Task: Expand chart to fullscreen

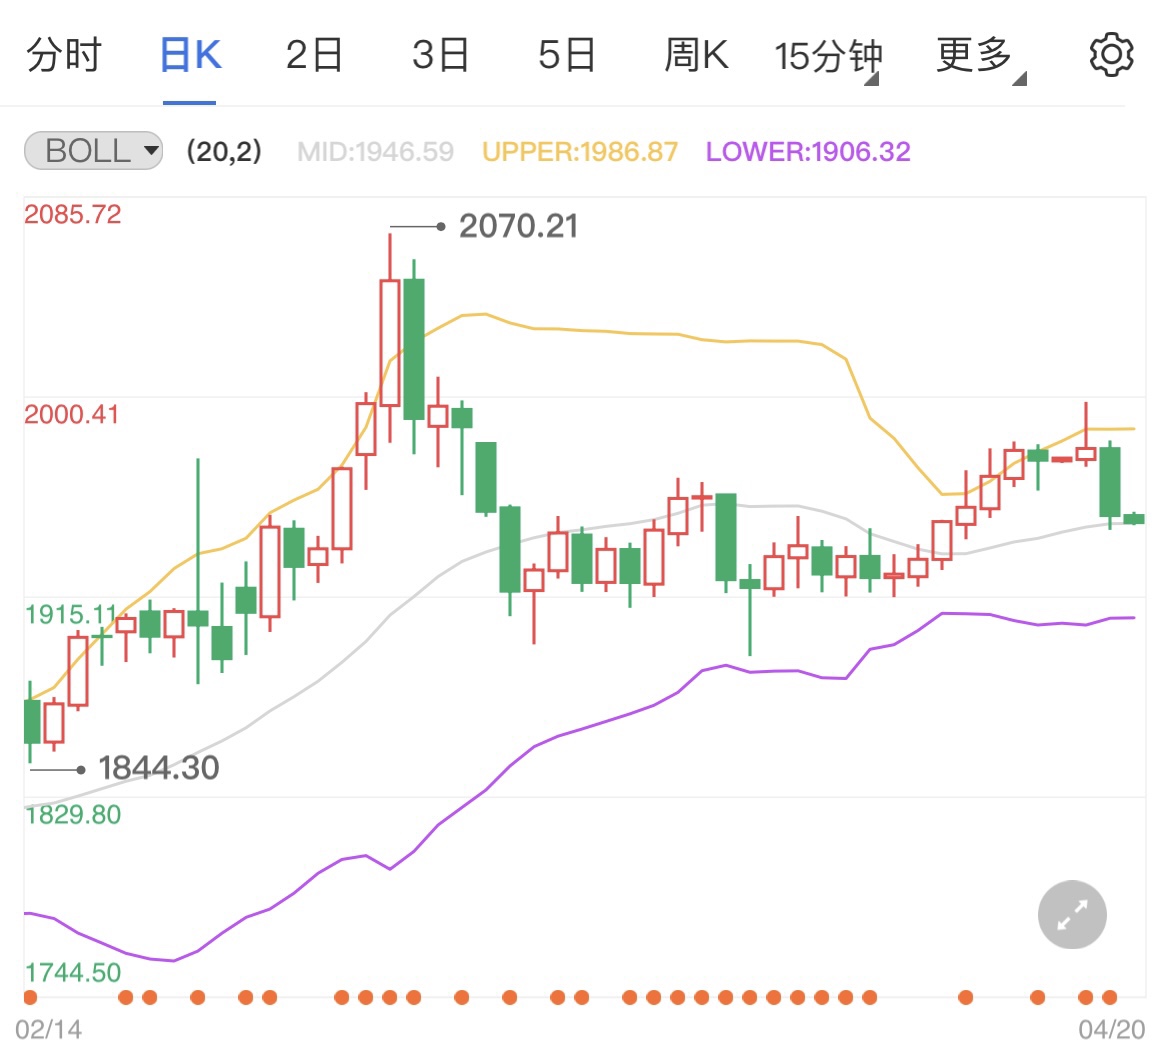Action: [x=1072, y=914]
